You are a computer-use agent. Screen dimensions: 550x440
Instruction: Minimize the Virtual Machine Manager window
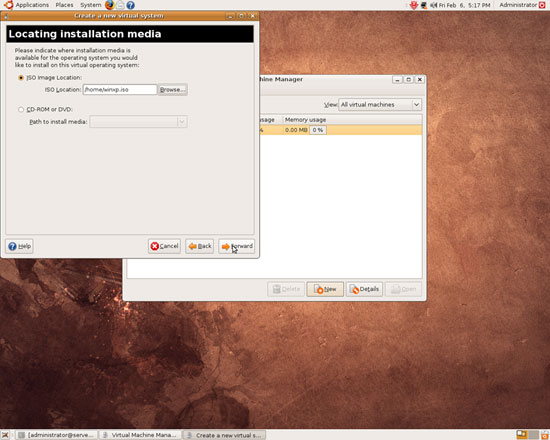[x=397, y=80]
